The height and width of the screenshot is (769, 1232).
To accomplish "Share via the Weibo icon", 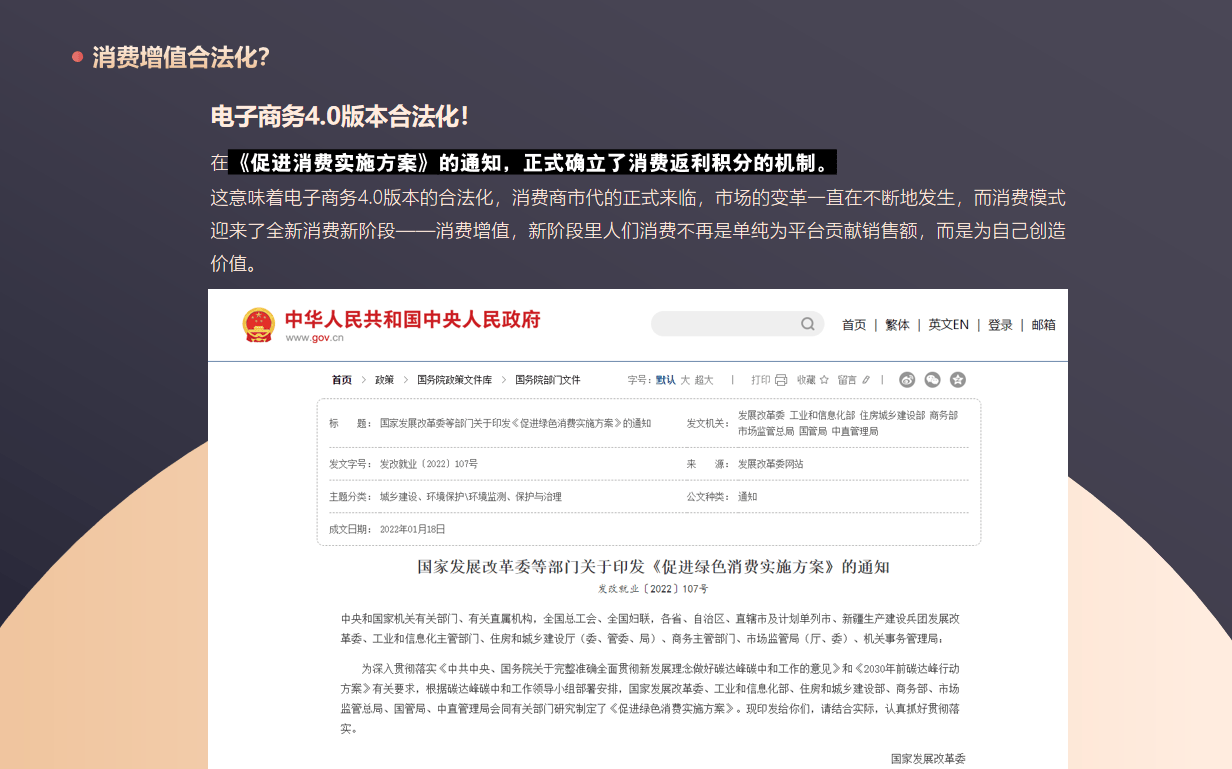I will pyautogui.click(x=907, y=380).
